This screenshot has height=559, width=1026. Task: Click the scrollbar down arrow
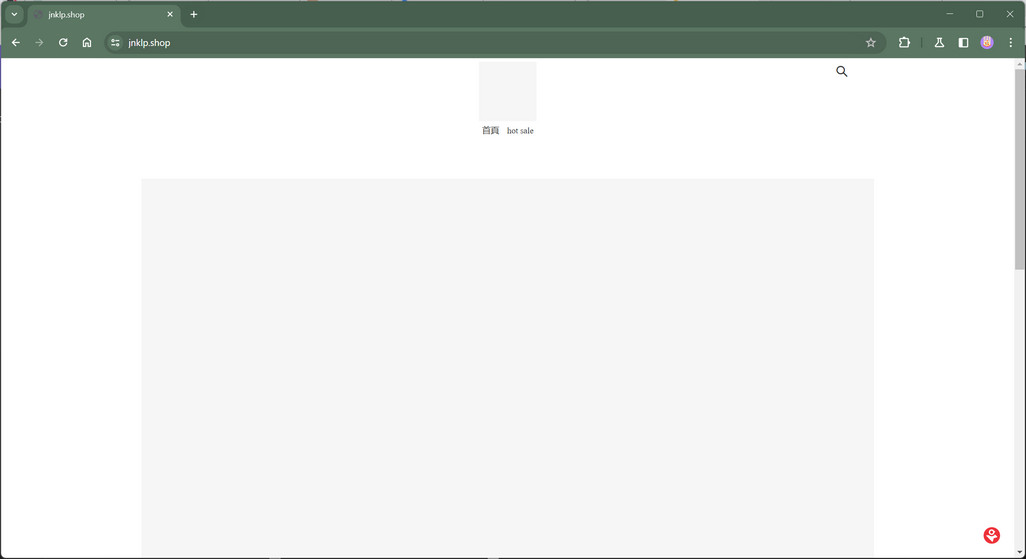[x=1019, y=554]
